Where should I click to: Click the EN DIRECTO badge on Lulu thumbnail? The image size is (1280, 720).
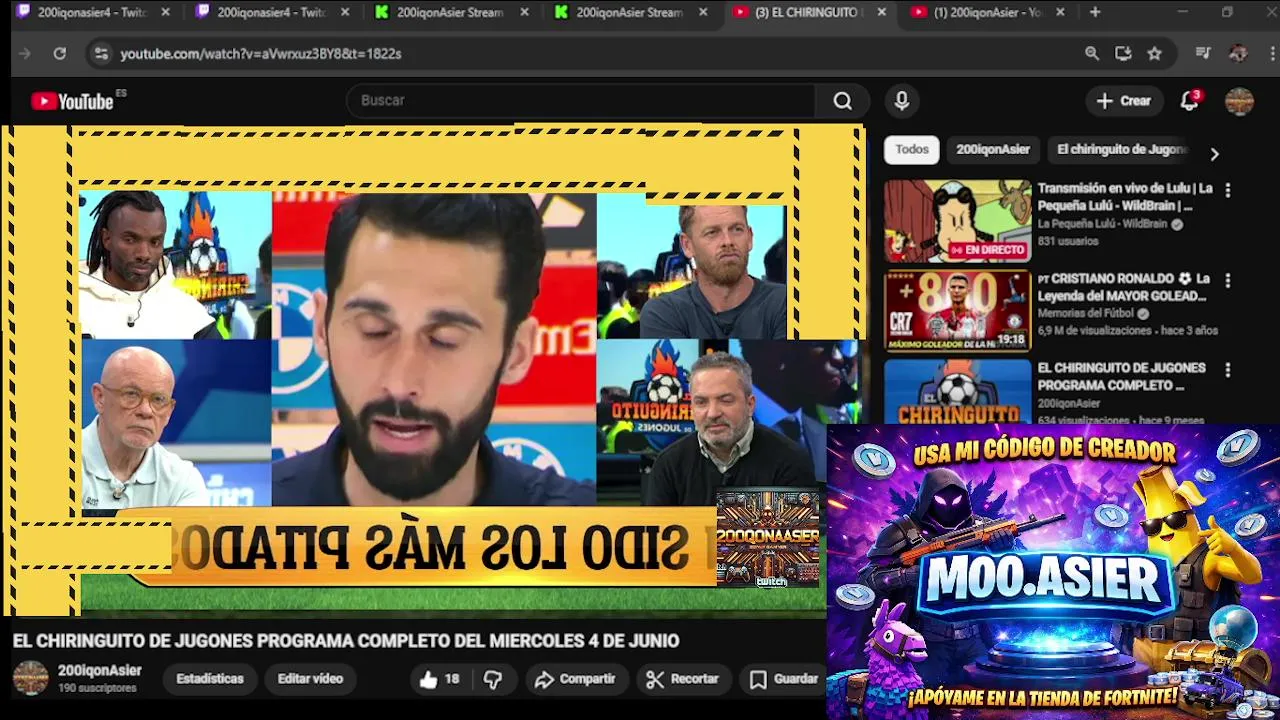[x=988, y=250]
